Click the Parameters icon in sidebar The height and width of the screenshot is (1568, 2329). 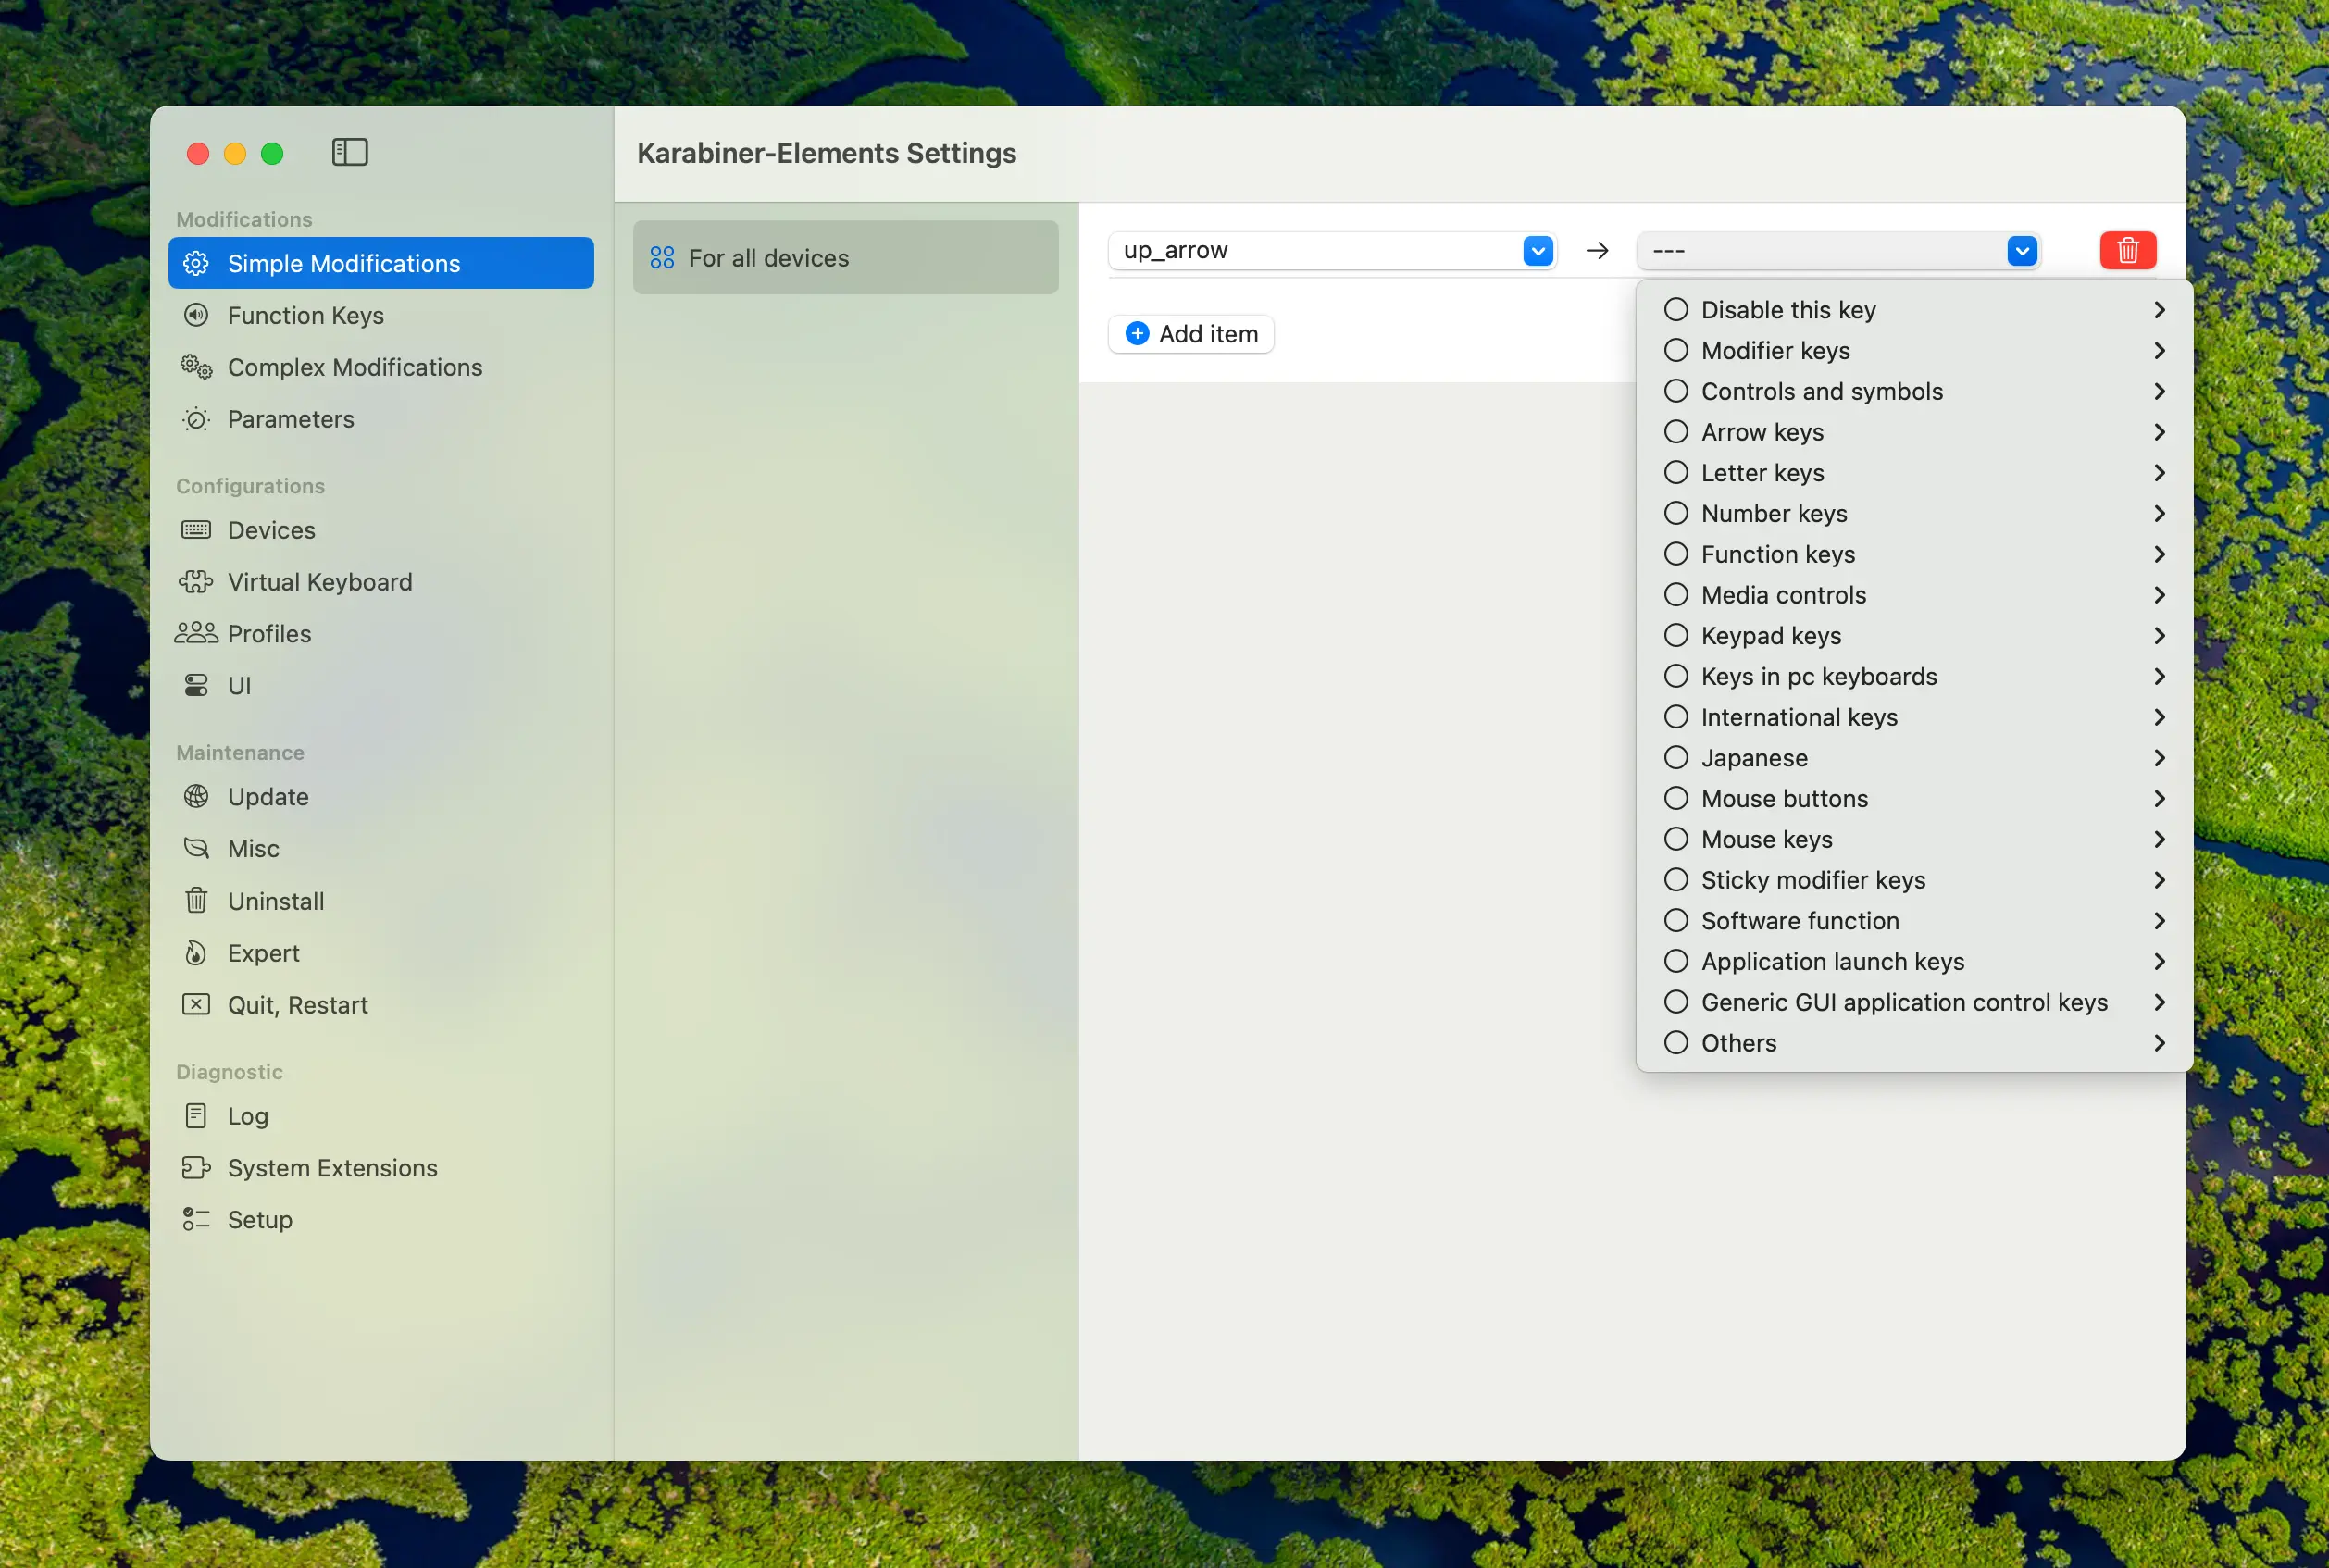[196, 419]
